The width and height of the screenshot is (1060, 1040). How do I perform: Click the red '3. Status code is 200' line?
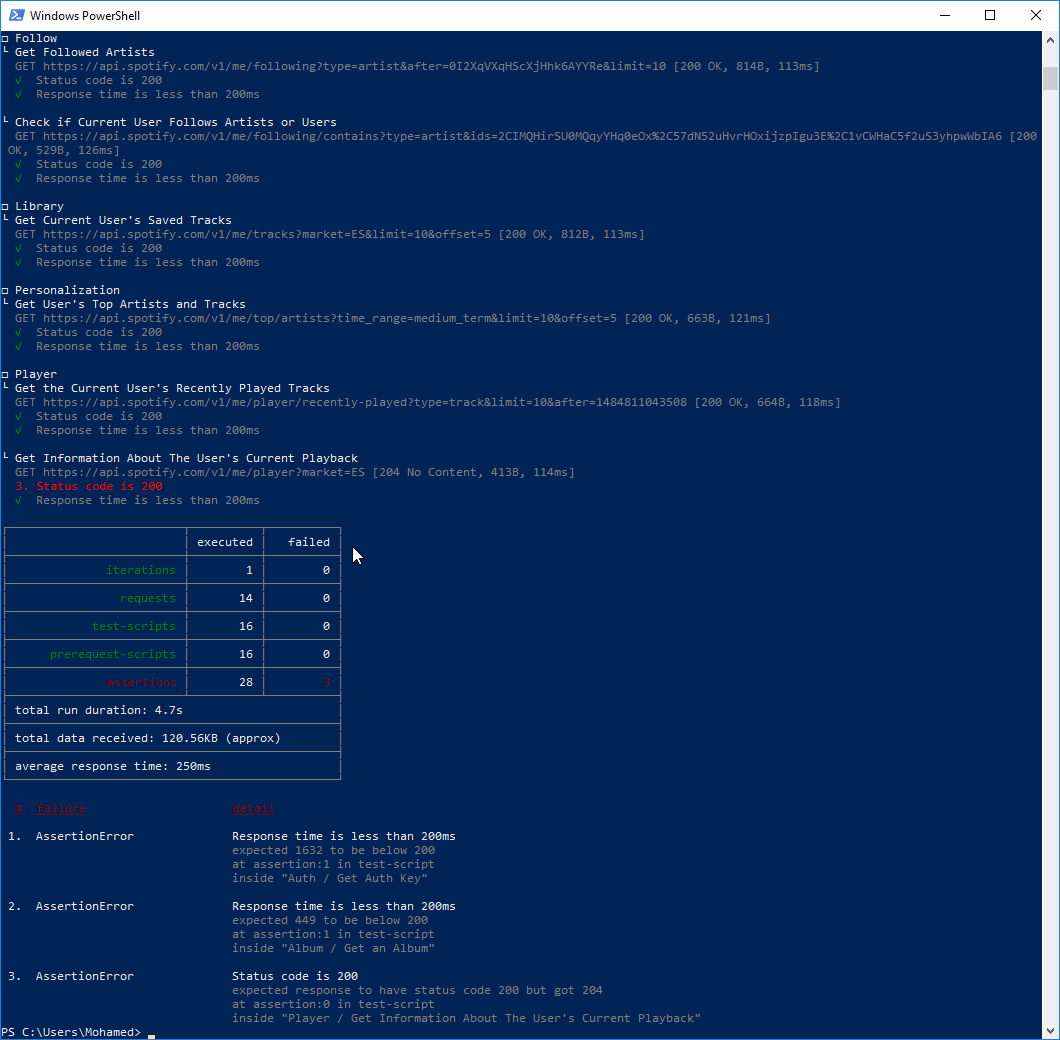(x=89, y=486)
